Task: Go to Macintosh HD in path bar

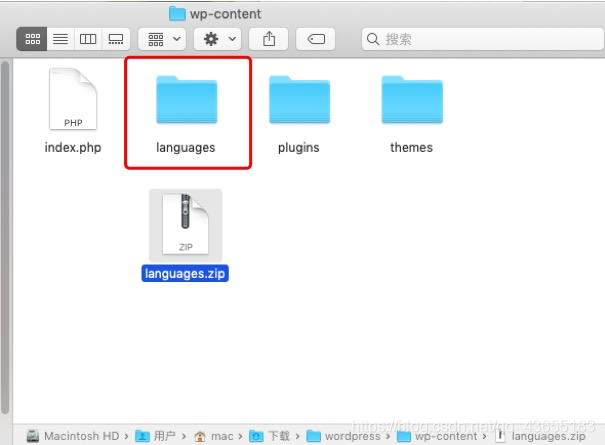Action: coord(73,436)
